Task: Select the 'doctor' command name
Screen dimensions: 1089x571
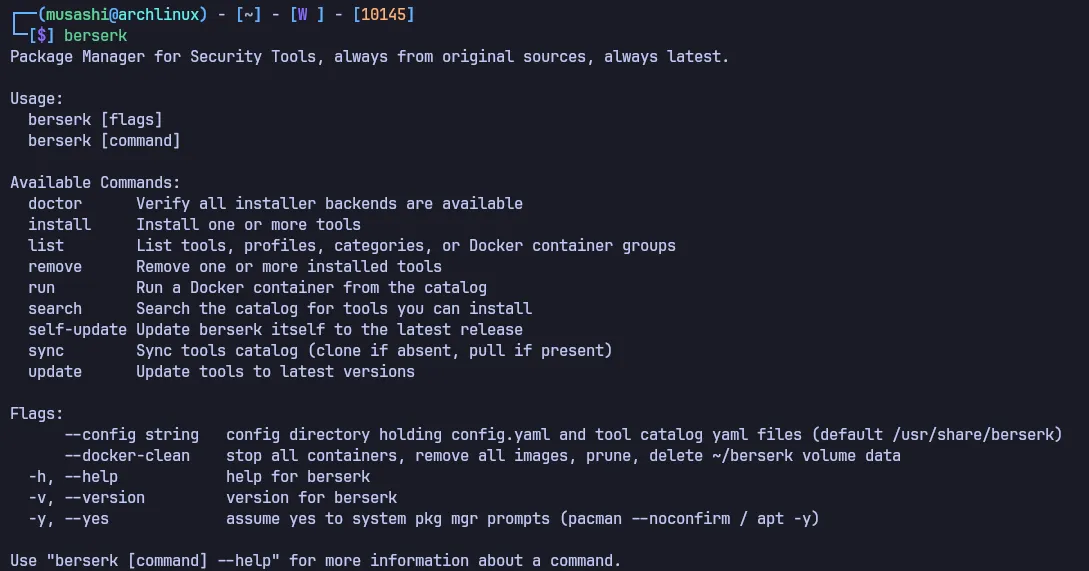Action: pos(55,204)
